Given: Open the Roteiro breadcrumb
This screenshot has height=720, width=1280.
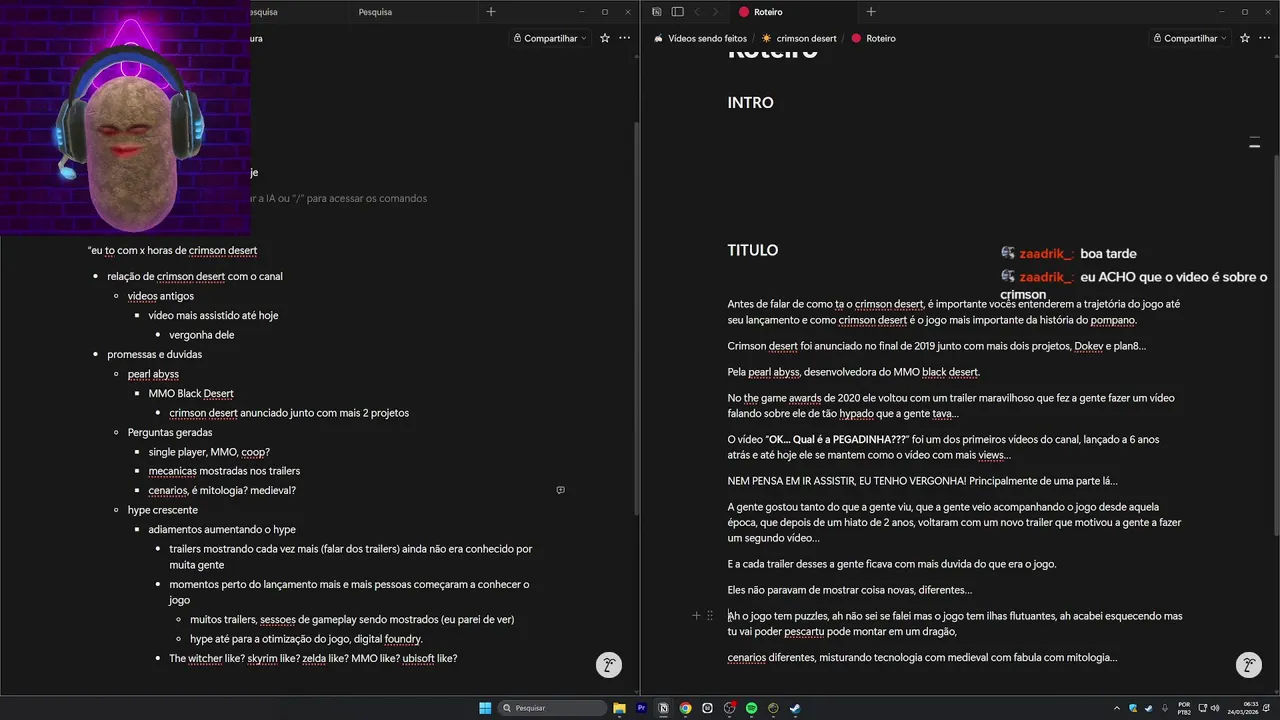Looking at the screenshot, I should pyautogui.click(x=874, y=38).
